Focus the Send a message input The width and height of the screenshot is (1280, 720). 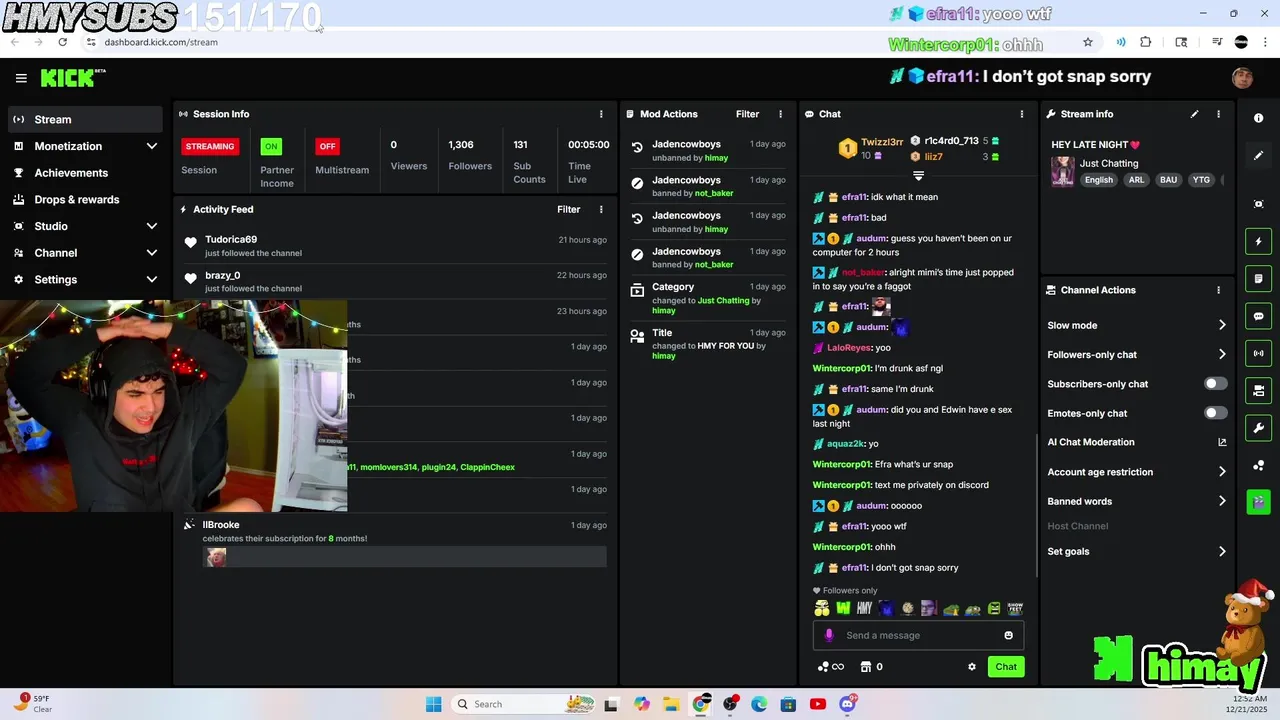click(918, 635)
